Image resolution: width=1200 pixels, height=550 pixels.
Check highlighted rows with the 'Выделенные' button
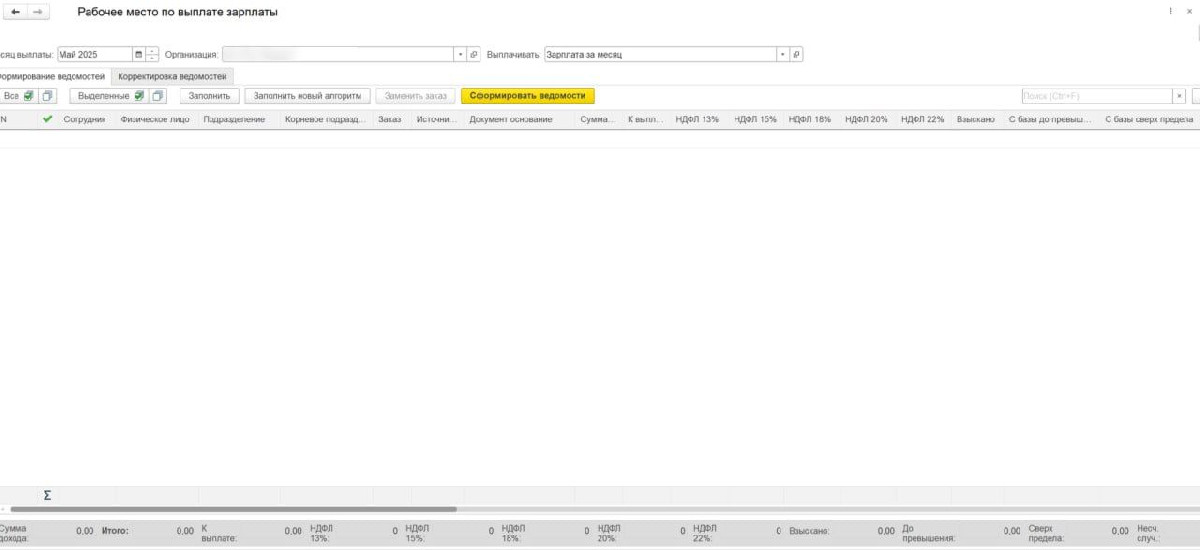point(110,96)
